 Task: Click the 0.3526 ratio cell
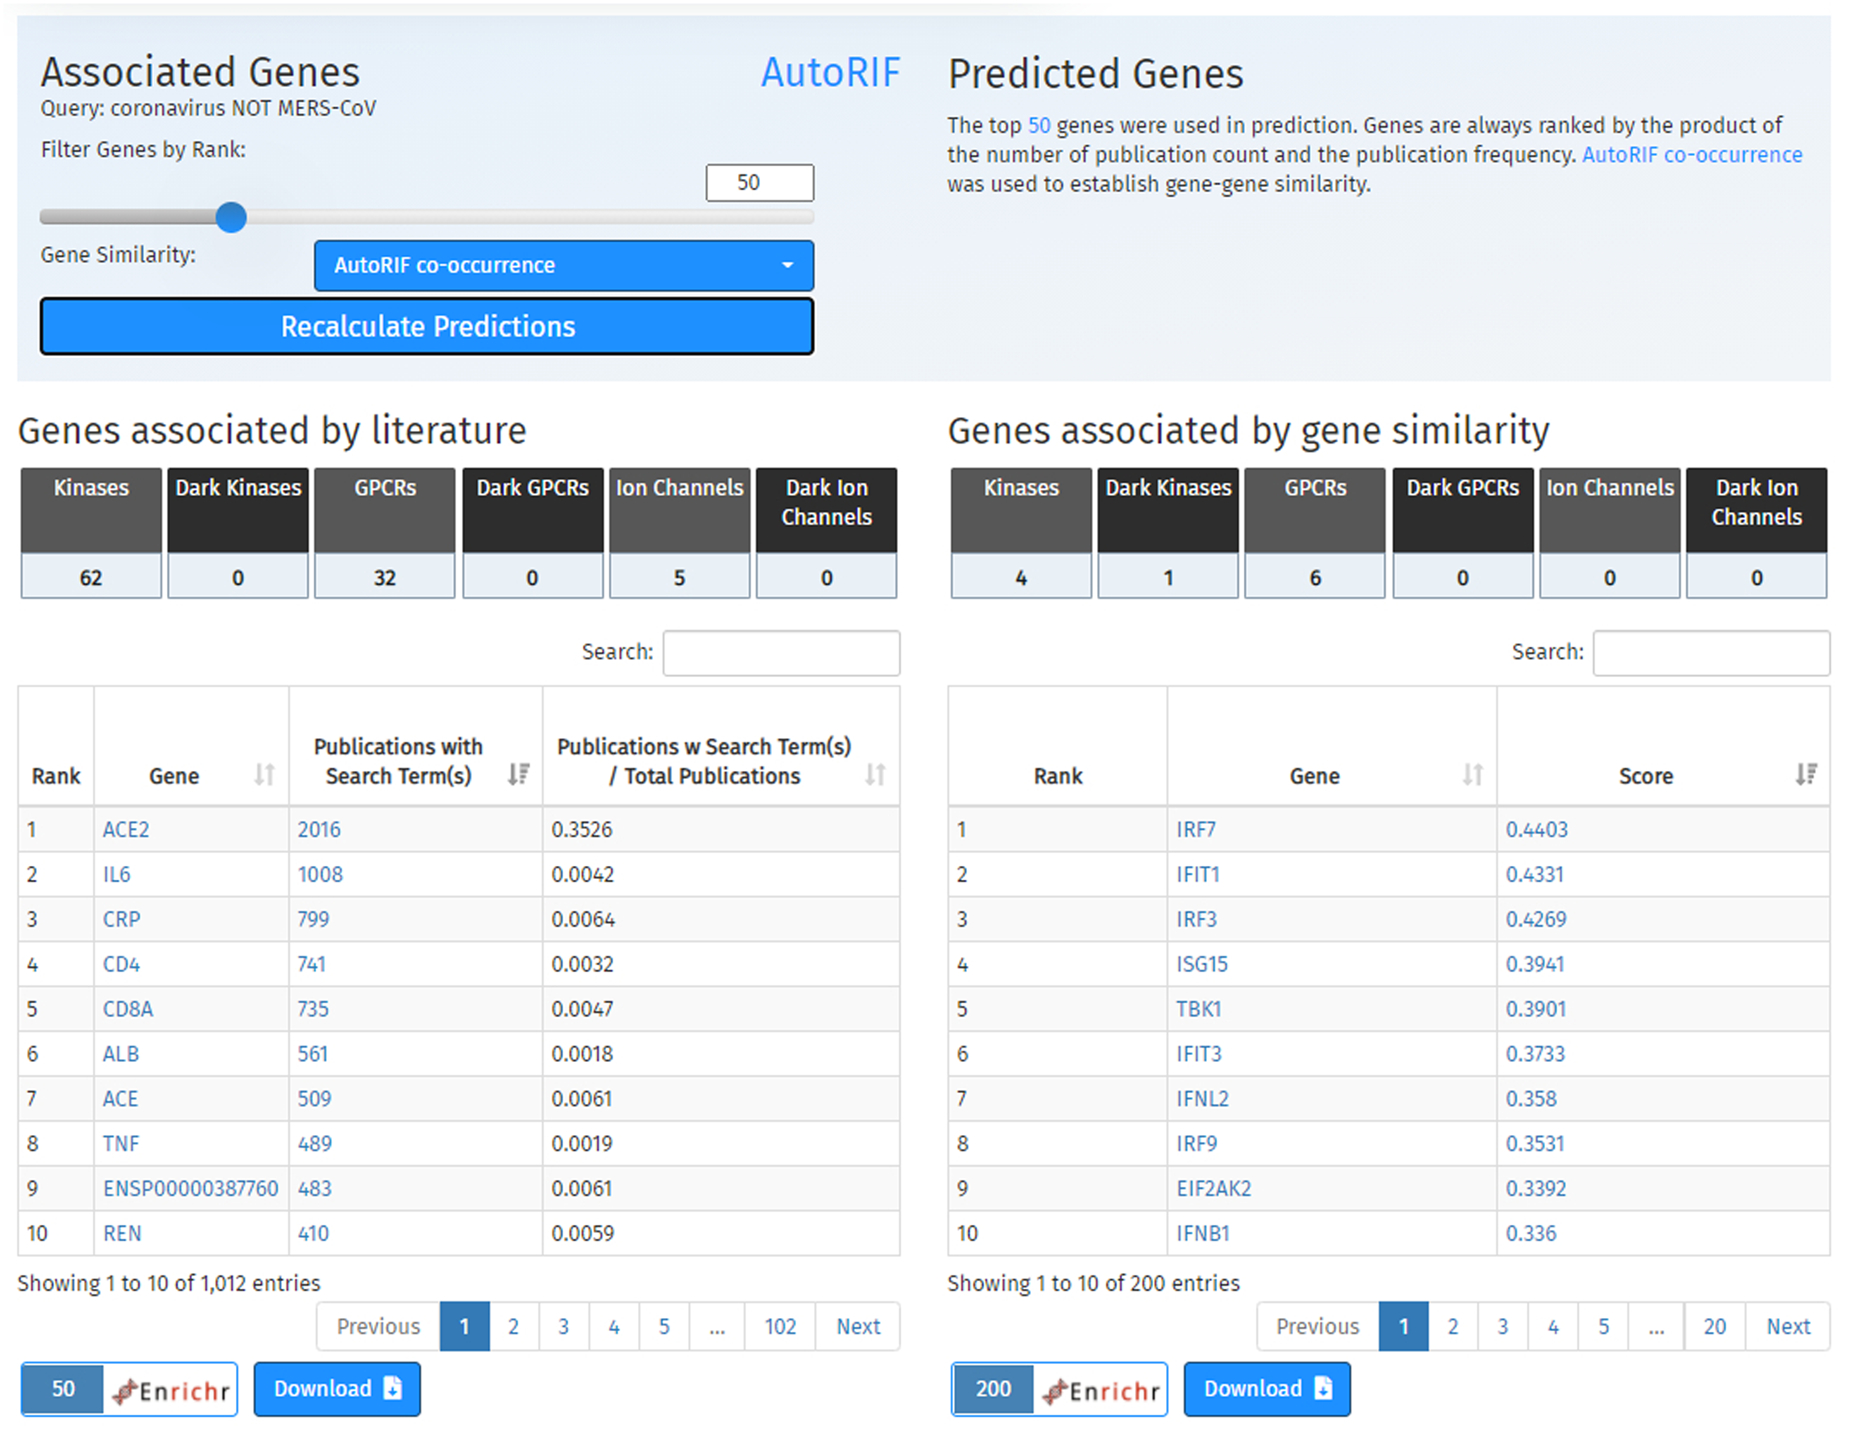pos(721,830)
